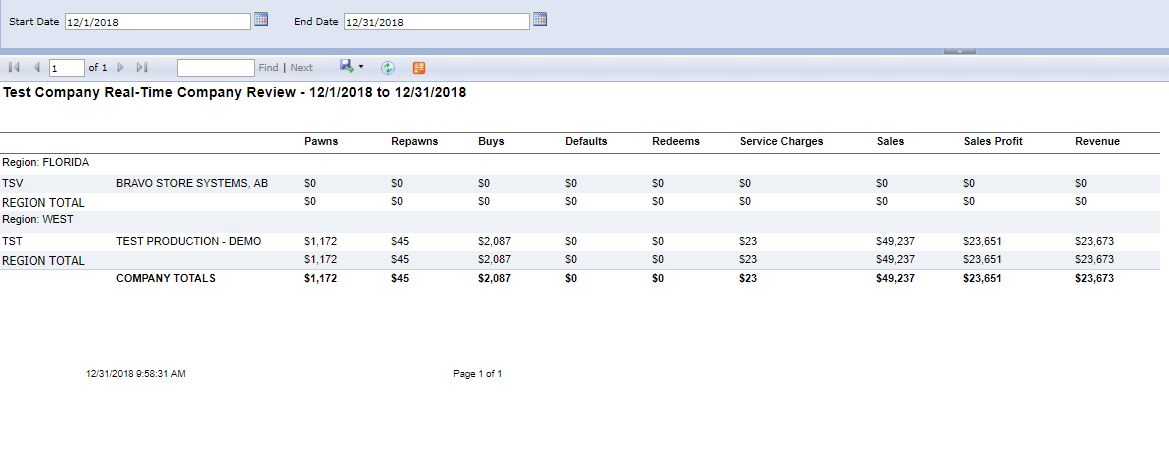Click the Redeems column header
This screenshot has height=463, width=1169.
(x=675, y=142)
